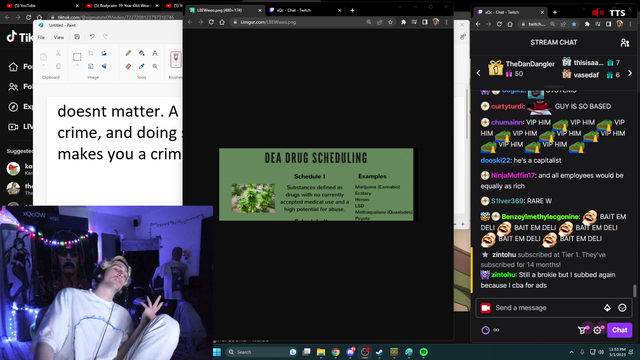640x360 pixels.
Task: Open File Explorer from the taskbar
Action: point(321,352)
